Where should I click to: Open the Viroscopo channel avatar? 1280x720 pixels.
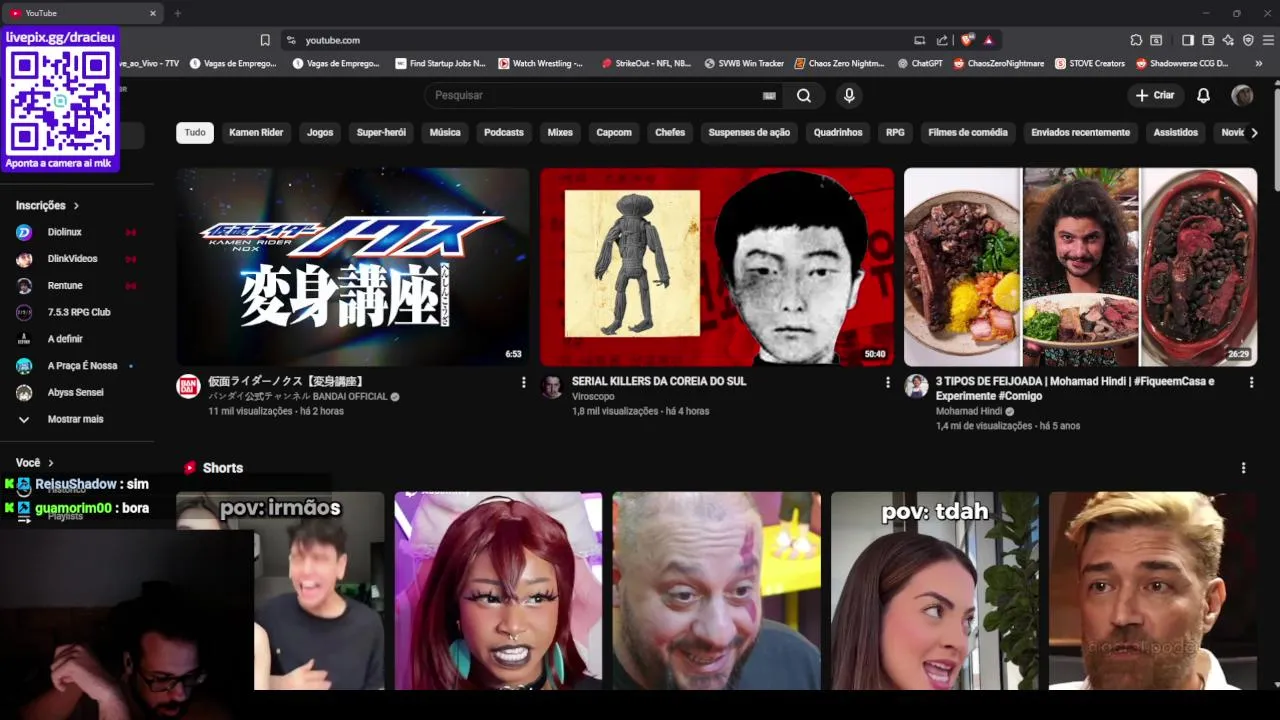(552, 386)
